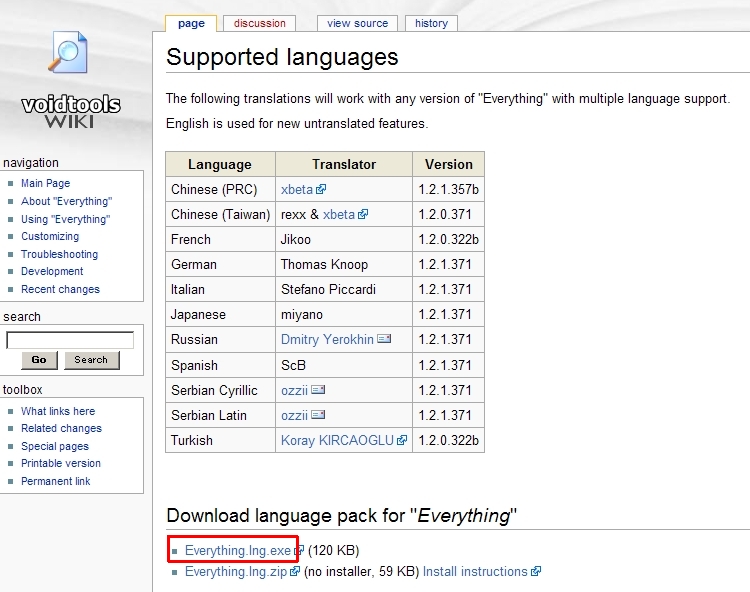The image size is (750, 592).
Task: Open ozzii link in Serbian Latin row
Action: (x=294, y=415)
